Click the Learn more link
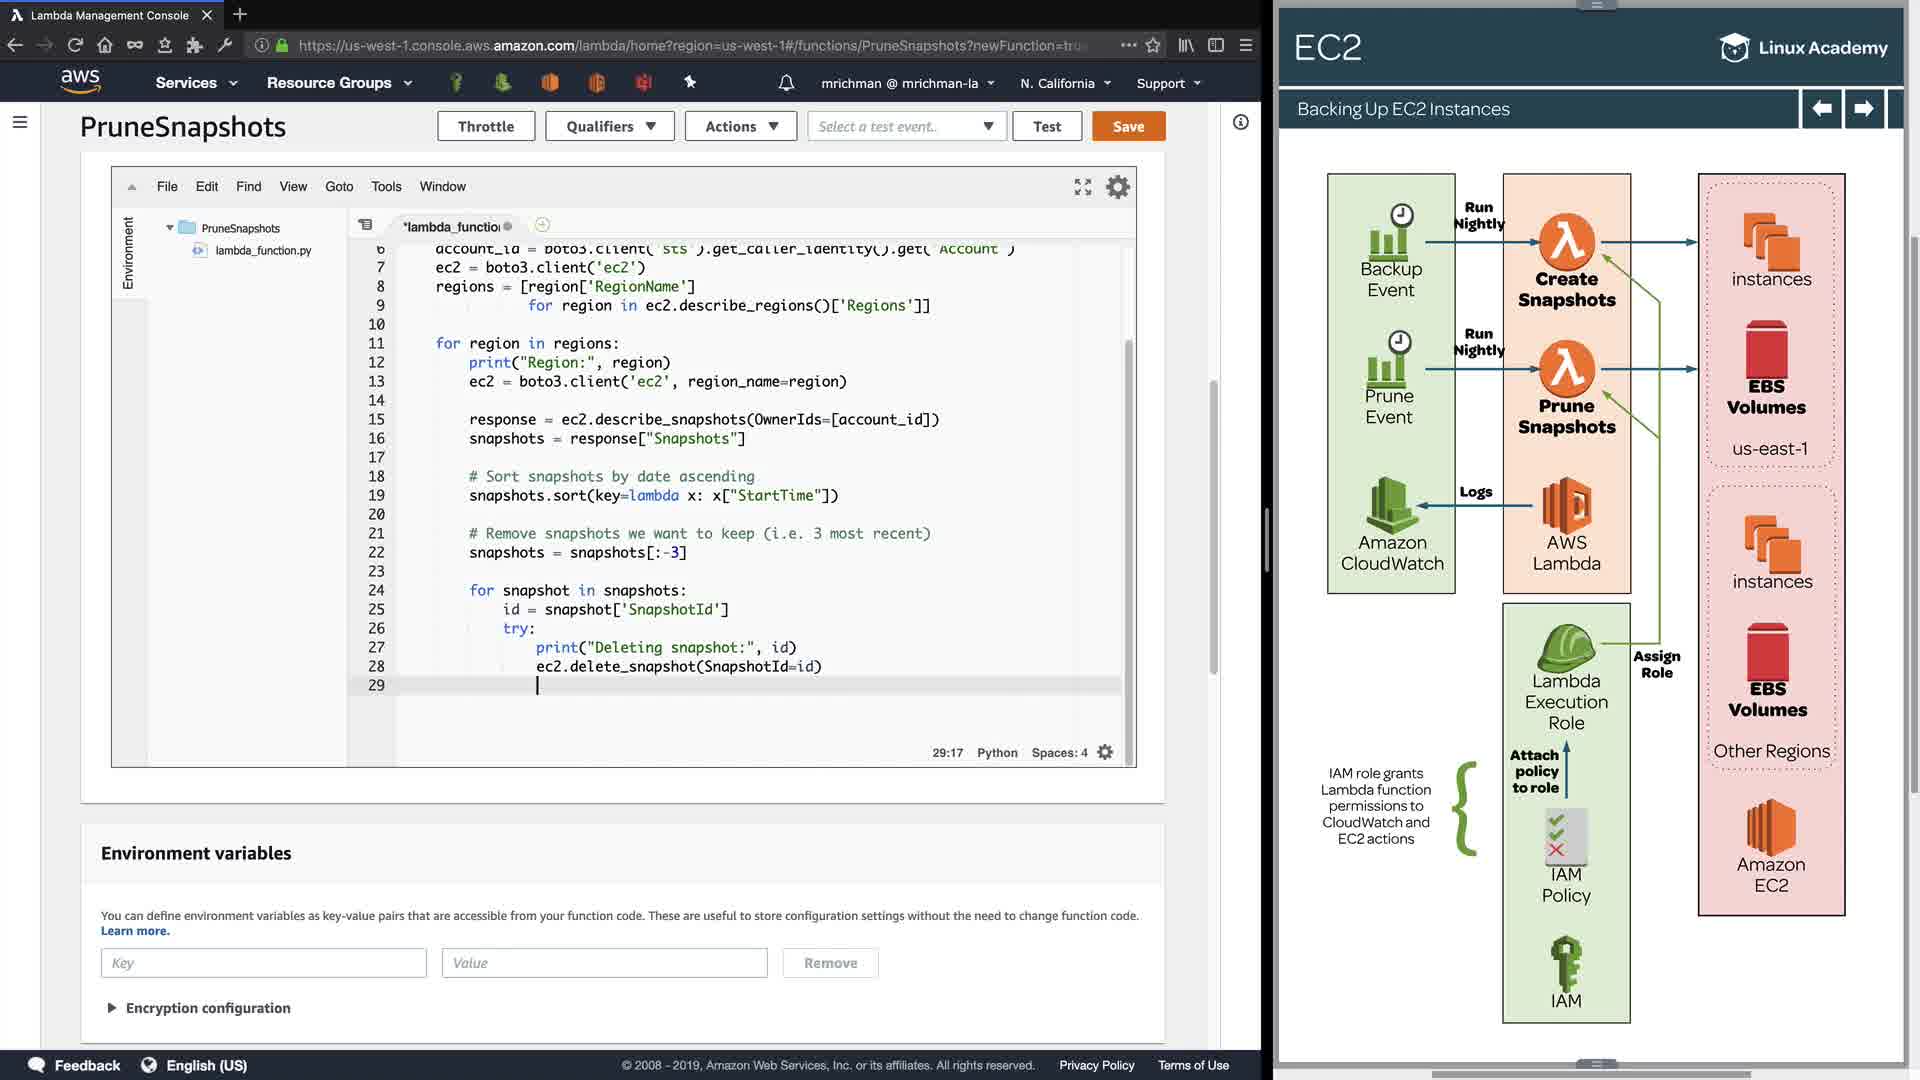 135,931
